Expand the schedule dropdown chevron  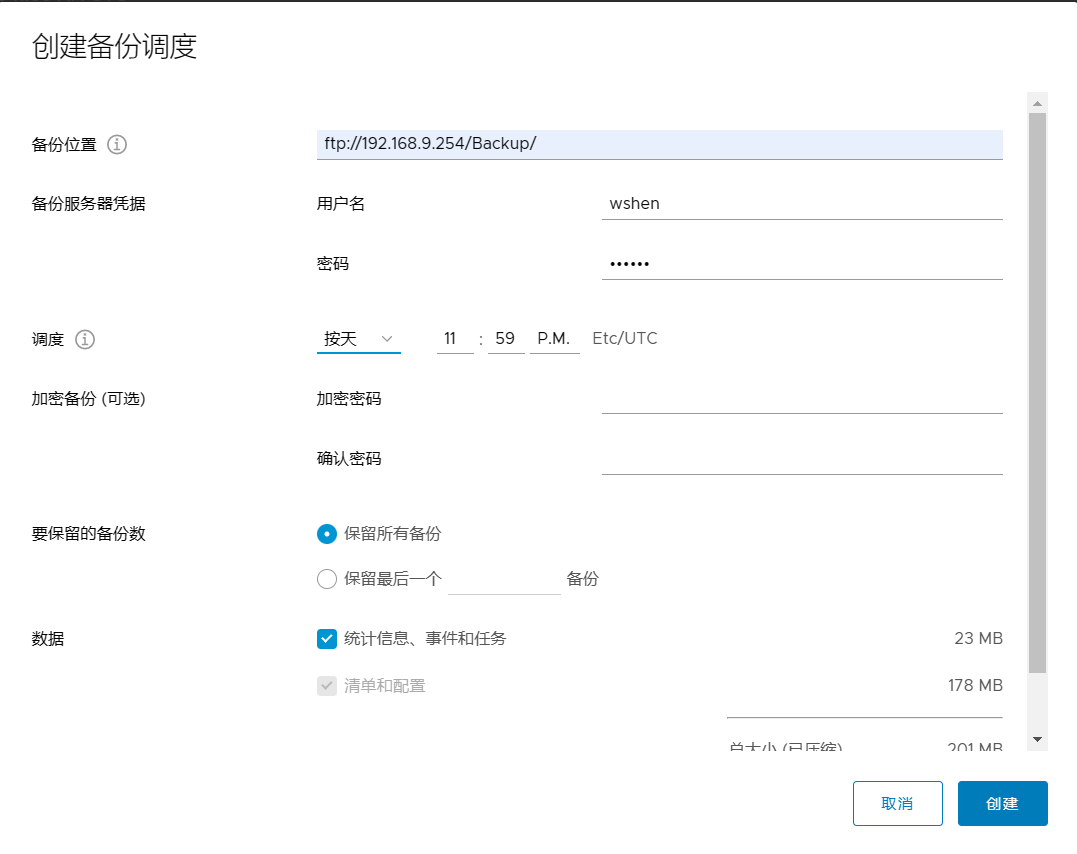387,339
